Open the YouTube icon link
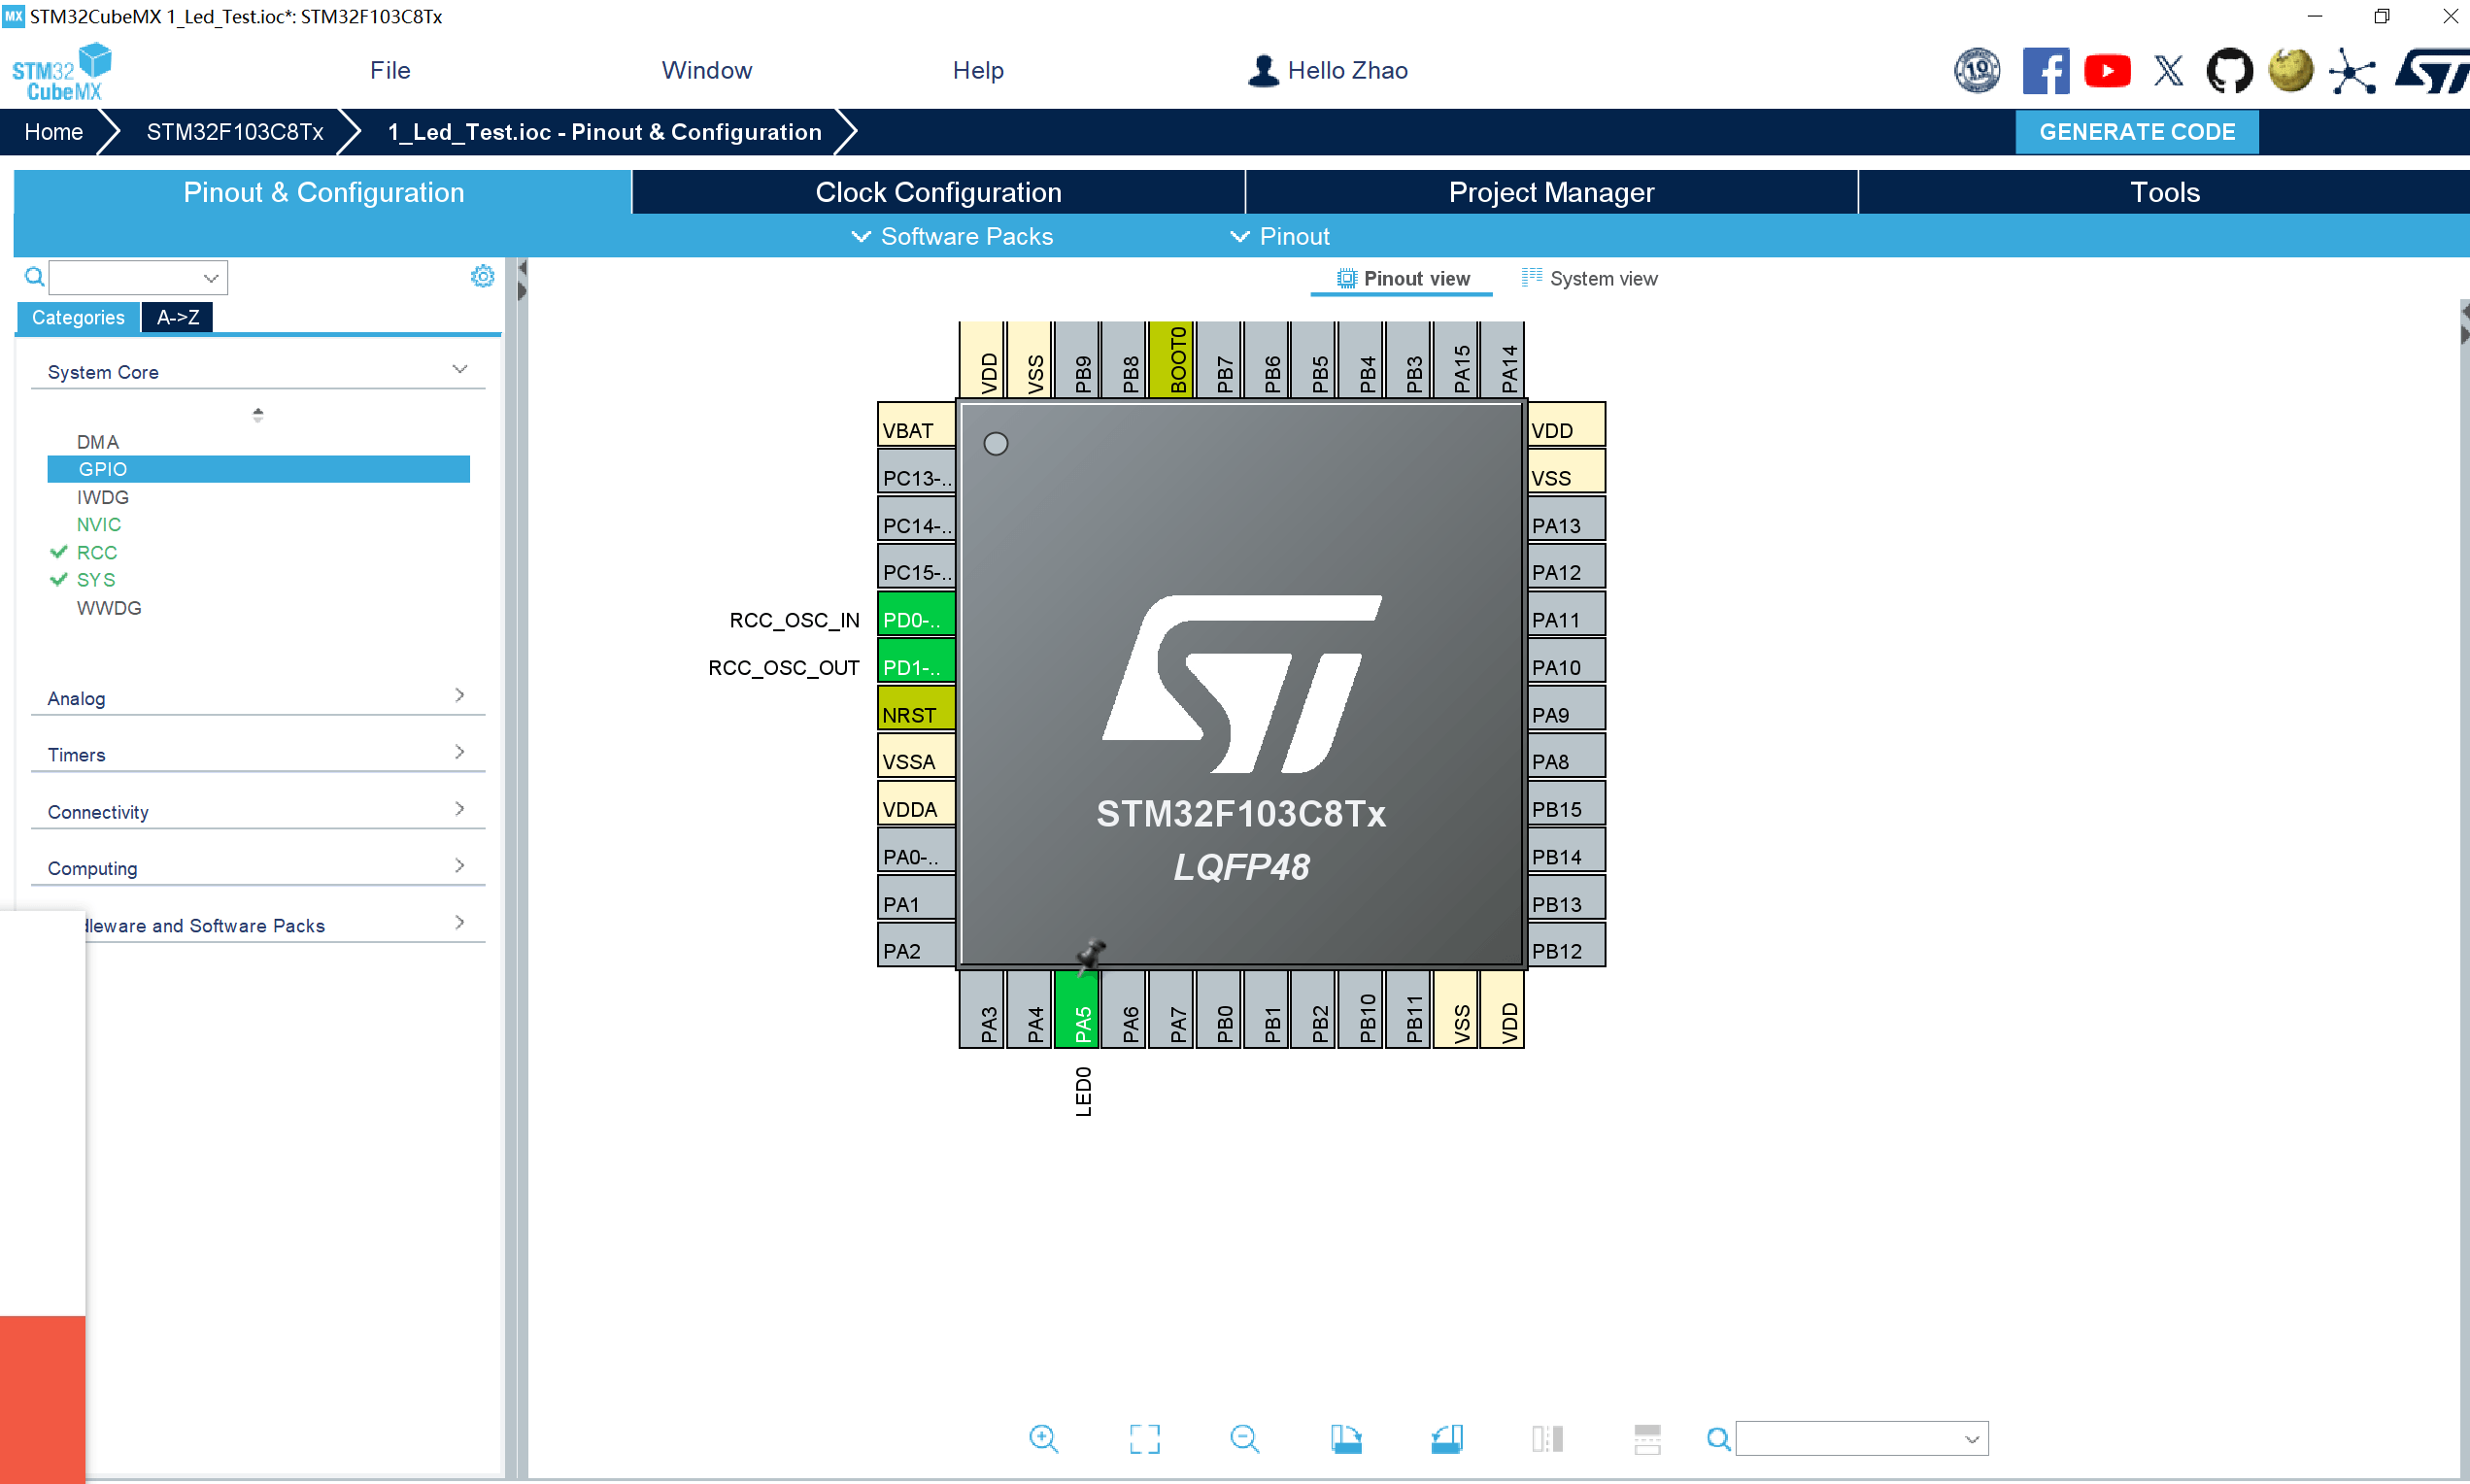2470x1484 pixels. [x=2107, y=71]
